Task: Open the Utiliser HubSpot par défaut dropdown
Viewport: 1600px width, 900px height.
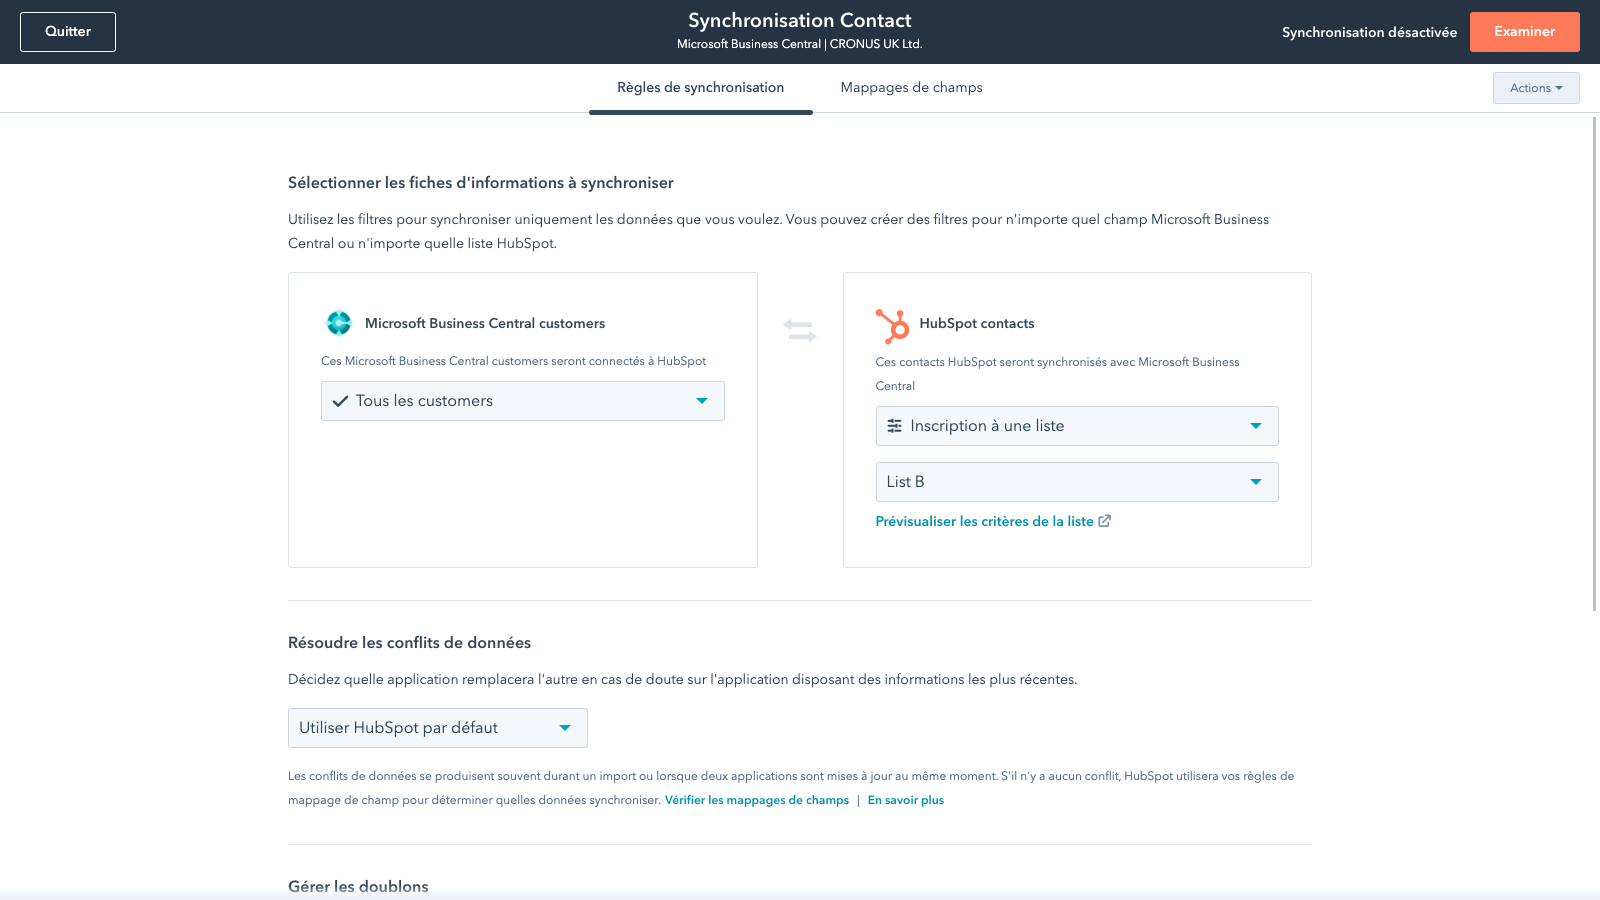Action: 437,728
